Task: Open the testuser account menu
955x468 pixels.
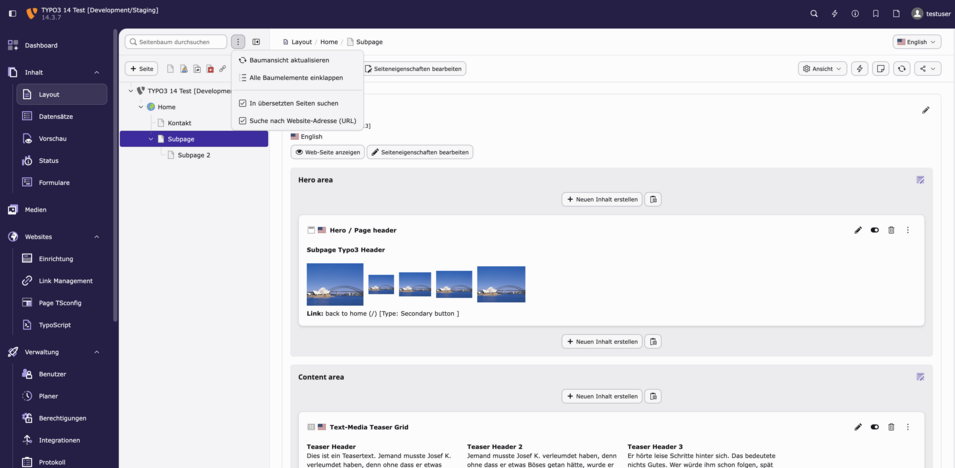Action: tap(929, 13)
